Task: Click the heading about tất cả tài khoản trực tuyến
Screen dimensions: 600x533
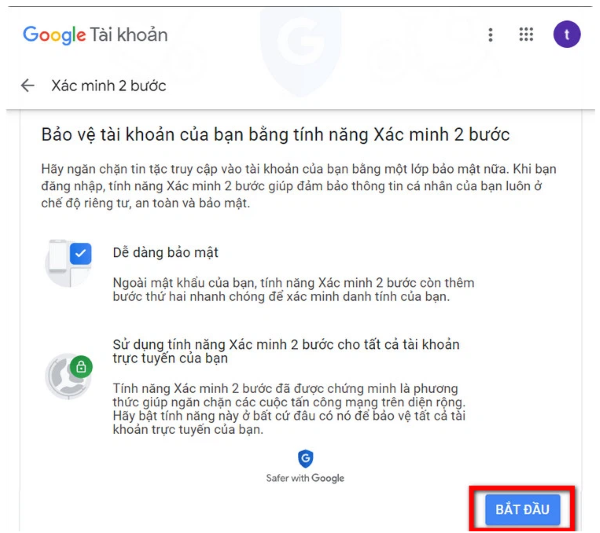Action: coord(286,351)
